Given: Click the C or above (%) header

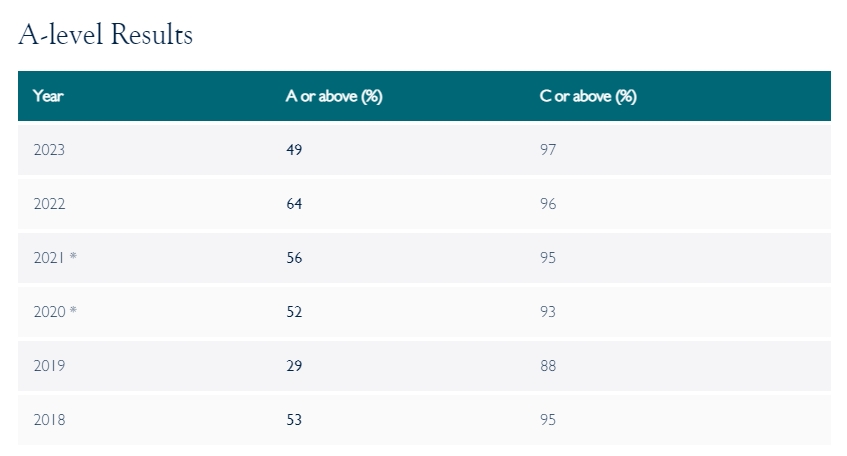Looking at the screenshot, I should [588, 96].
